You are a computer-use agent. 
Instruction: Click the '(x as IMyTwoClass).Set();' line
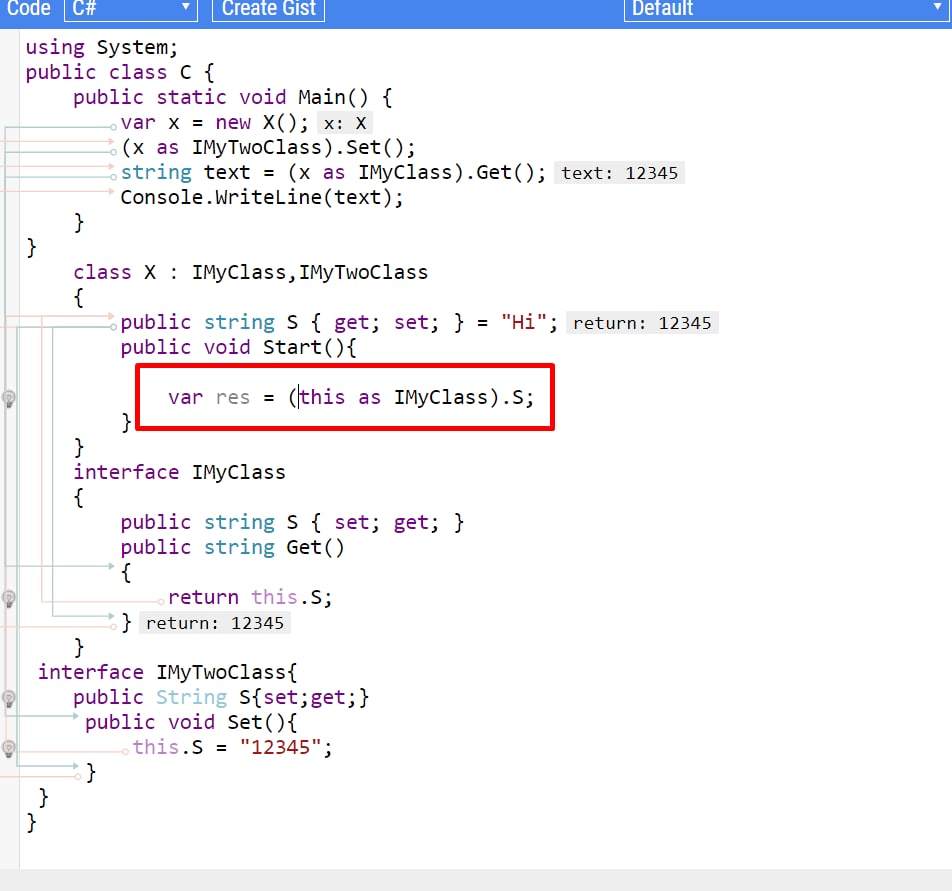[268, 147]
